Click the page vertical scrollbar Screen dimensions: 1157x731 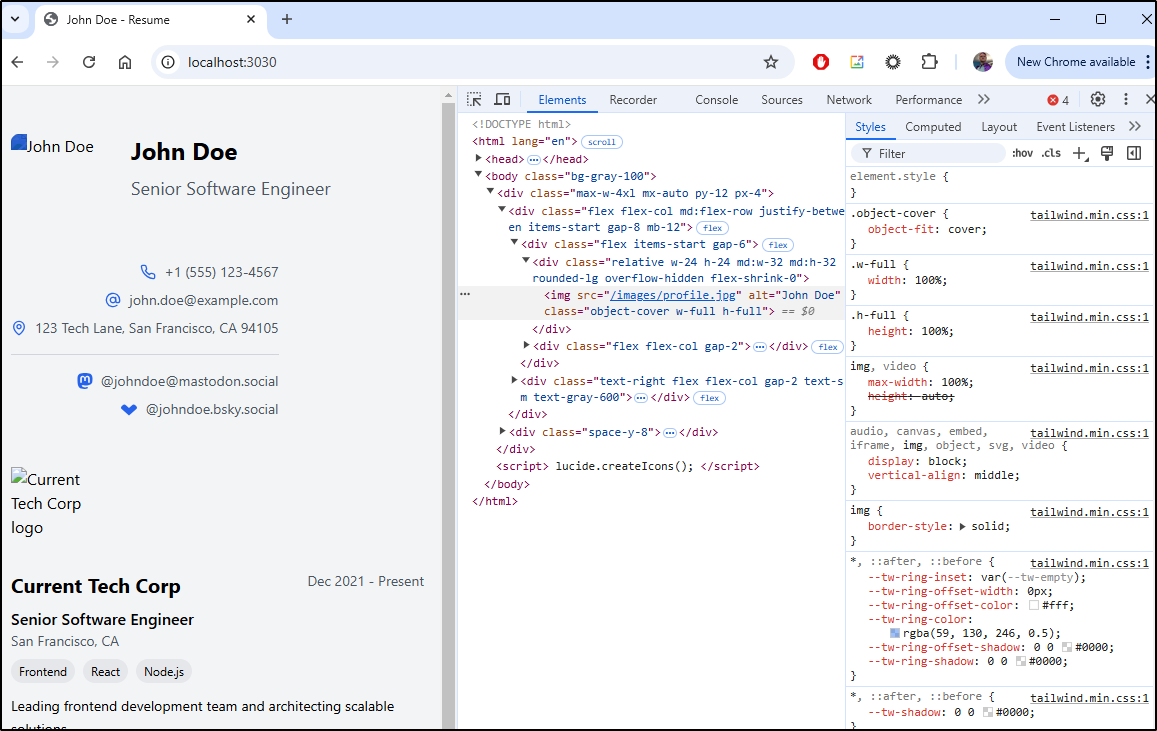(x=448, y=413)
